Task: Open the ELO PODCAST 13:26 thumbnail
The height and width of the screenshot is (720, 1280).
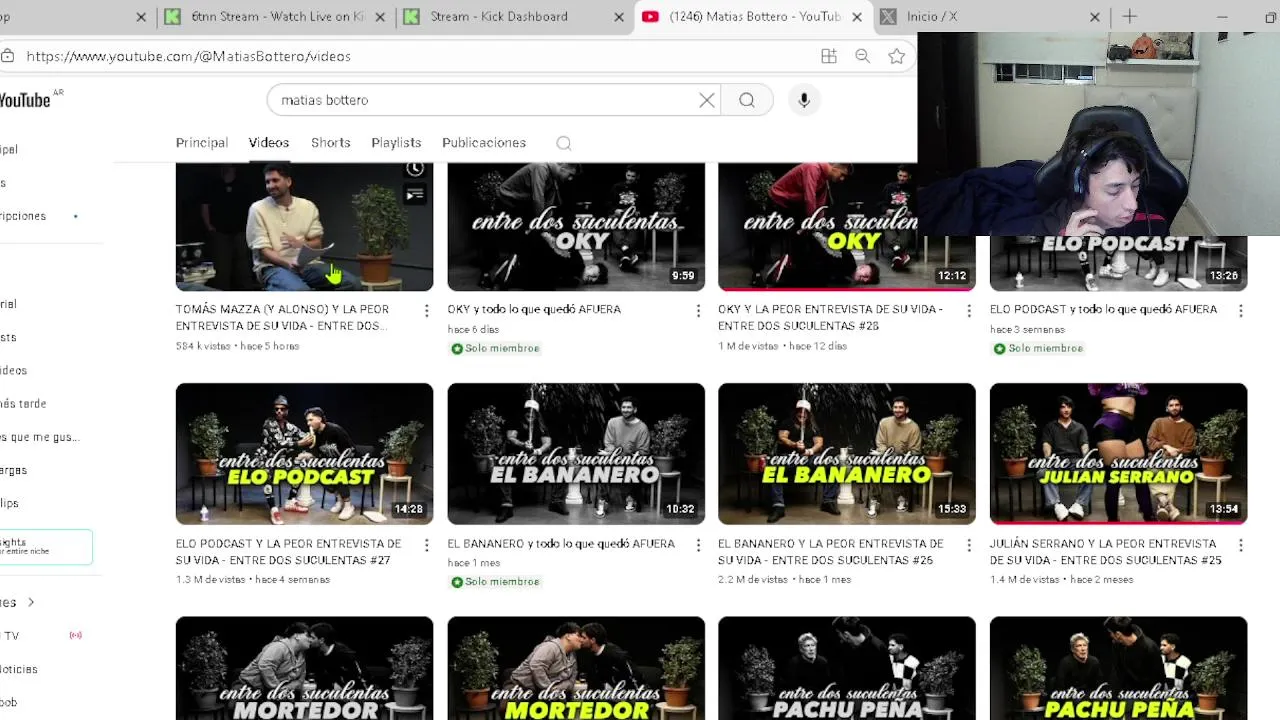Action: (1118, 263)
